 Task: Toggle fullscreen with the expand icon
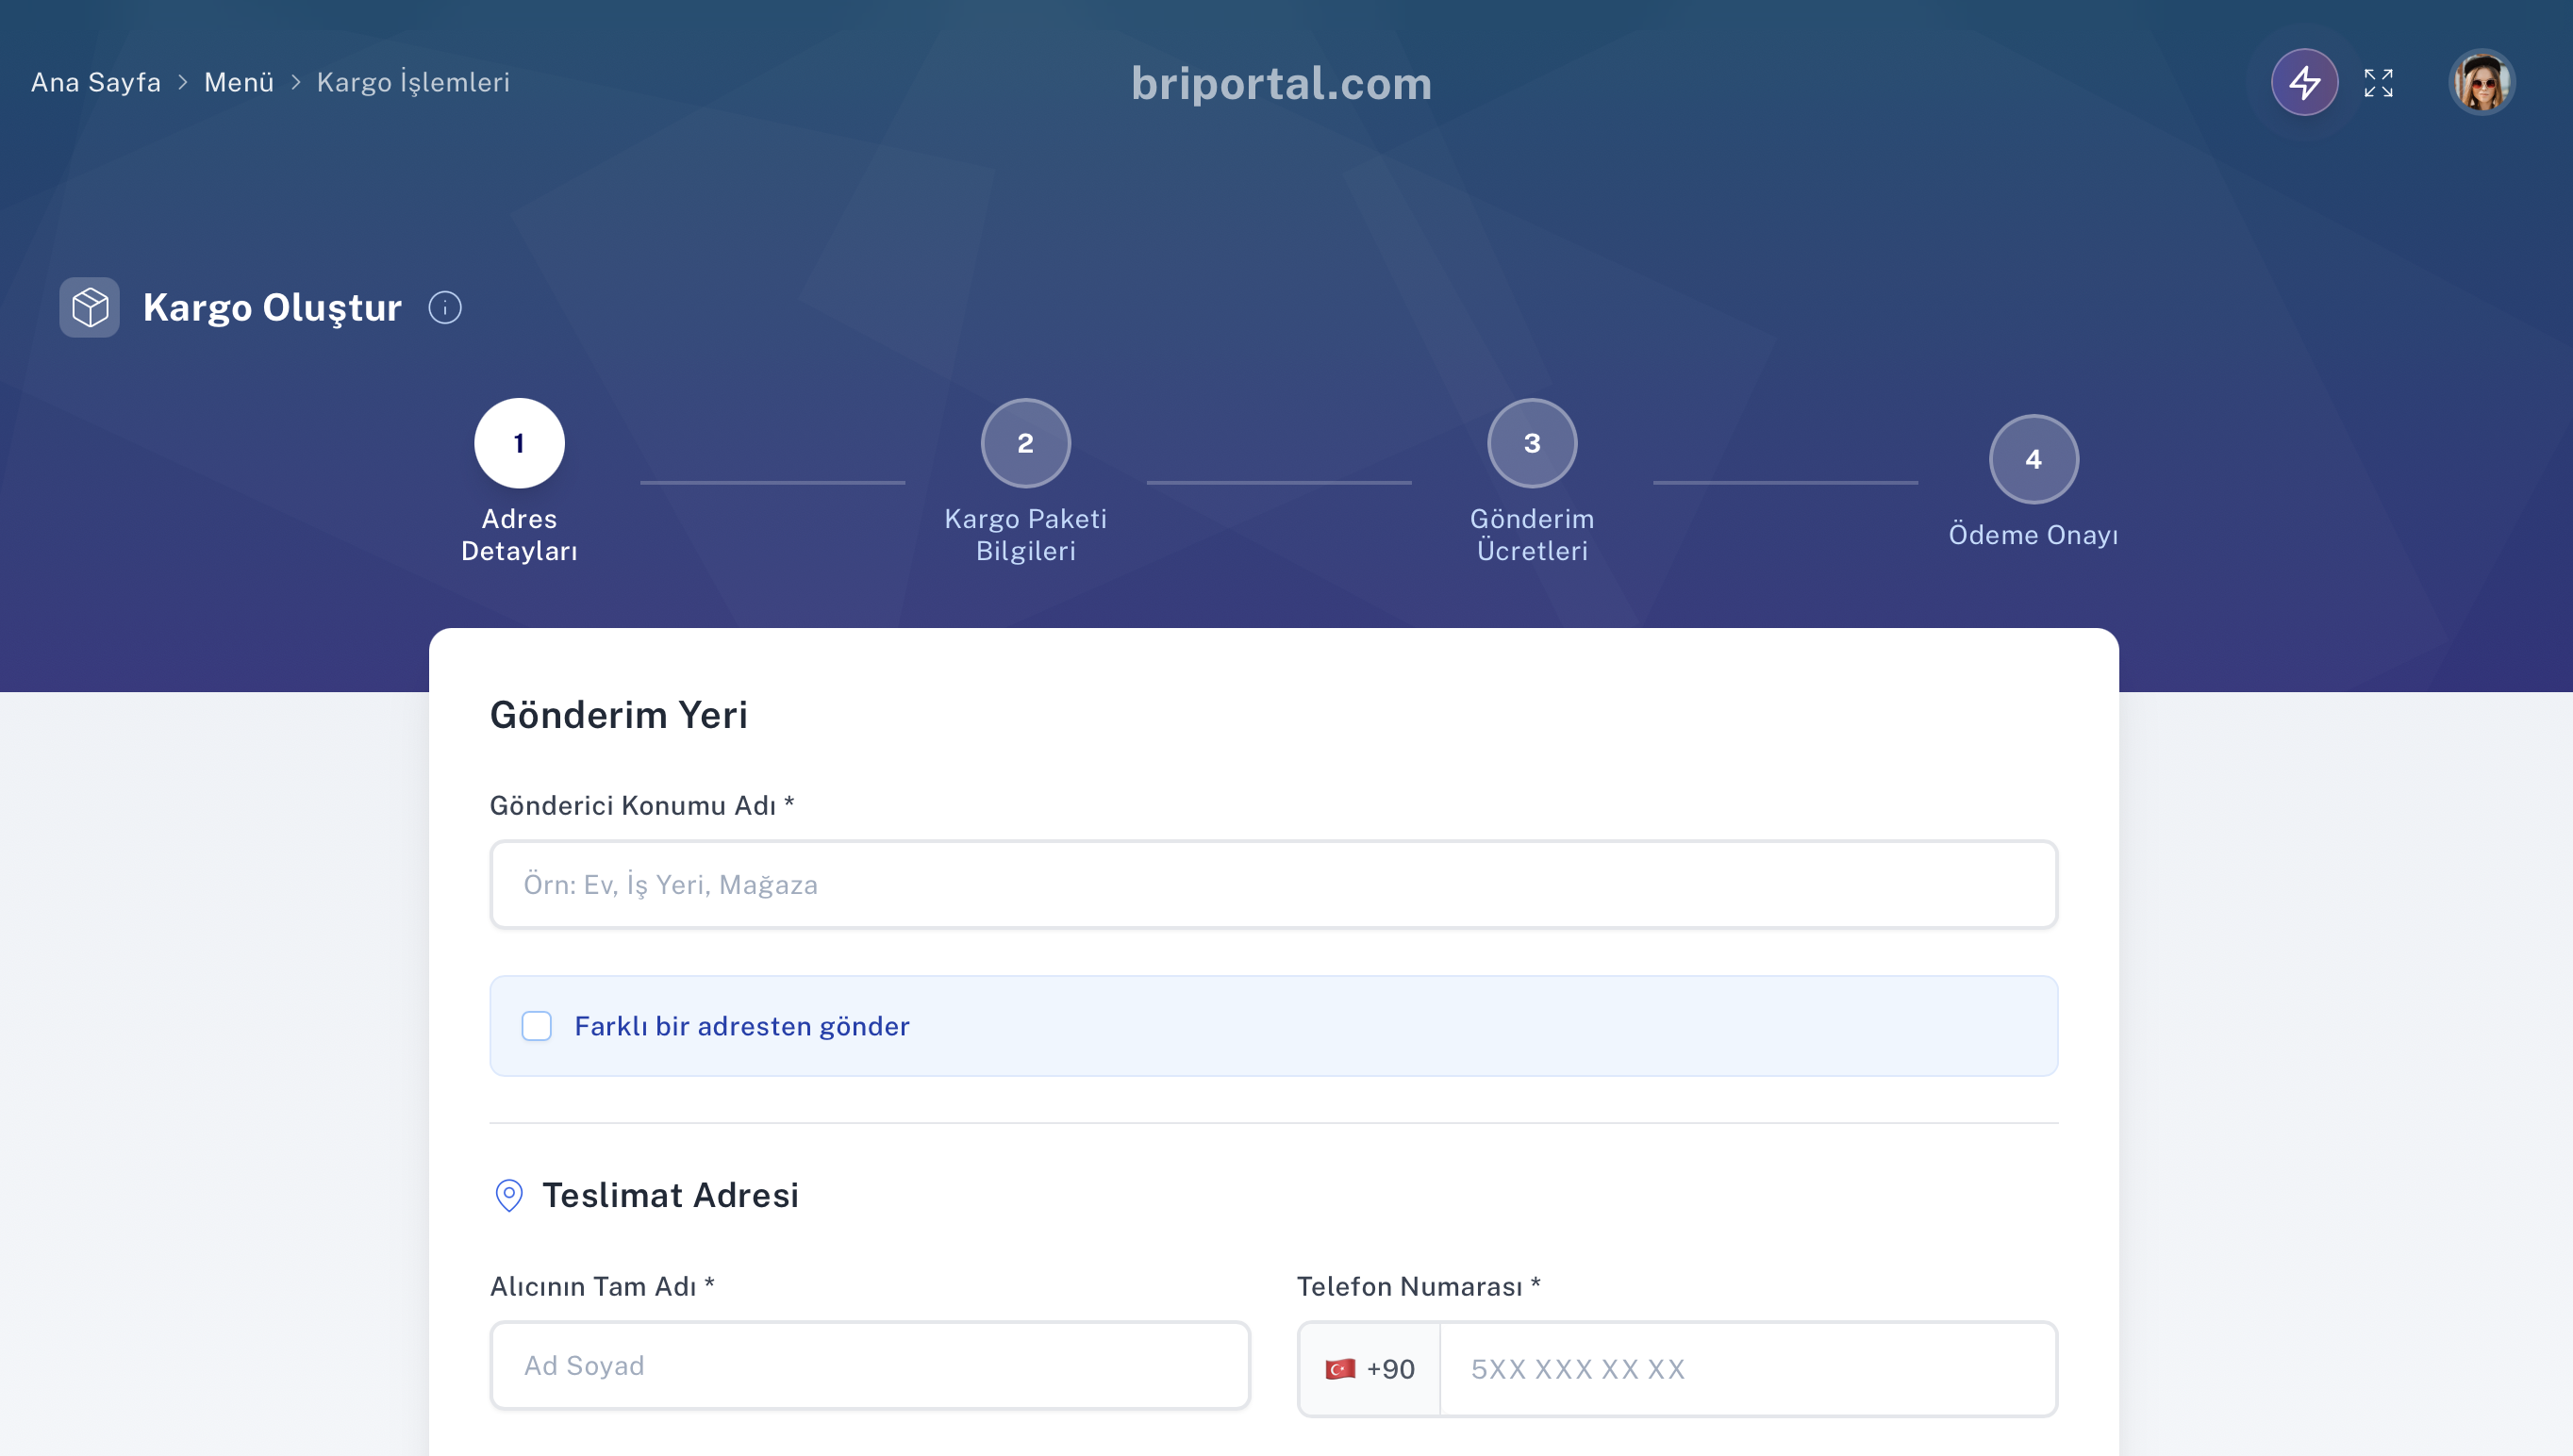coord(2378,82)
